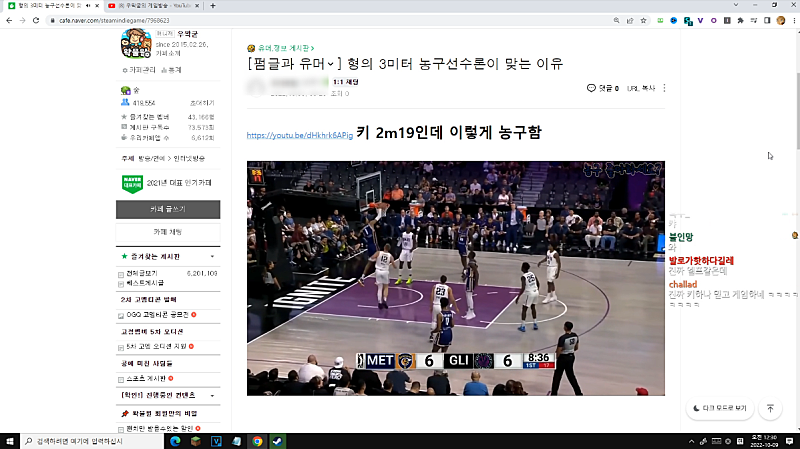The image size is (800, 449).
Task: Open the Edge browser taskbar icon
Action: [x=175, y=440]
